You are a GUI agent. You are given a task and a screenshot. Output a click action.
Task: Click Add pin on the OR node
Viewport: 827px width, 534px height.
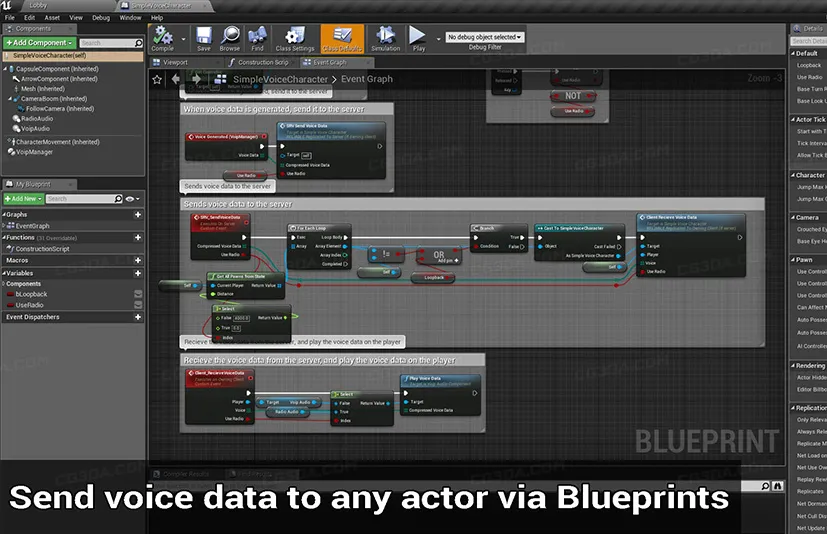[x=446, y=261]
